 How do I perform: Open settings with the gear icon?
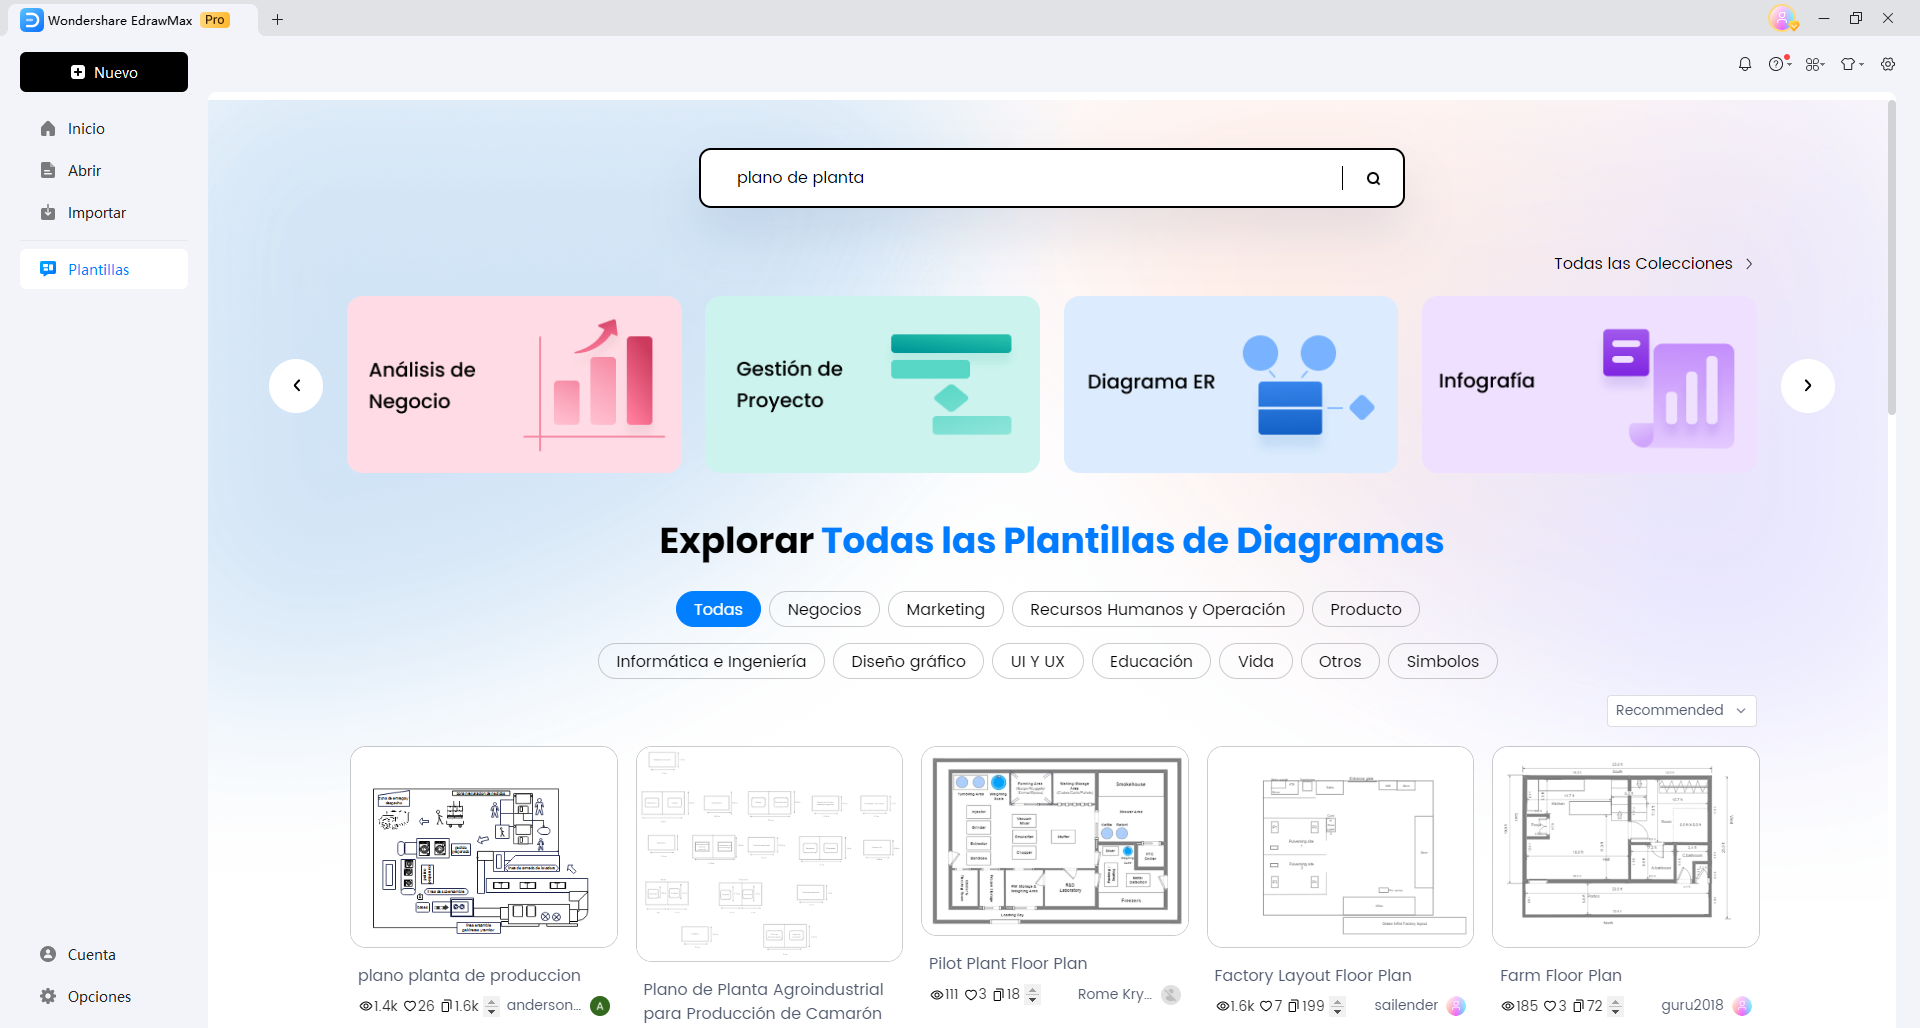pyautogui.click(x=1889, y=63)
